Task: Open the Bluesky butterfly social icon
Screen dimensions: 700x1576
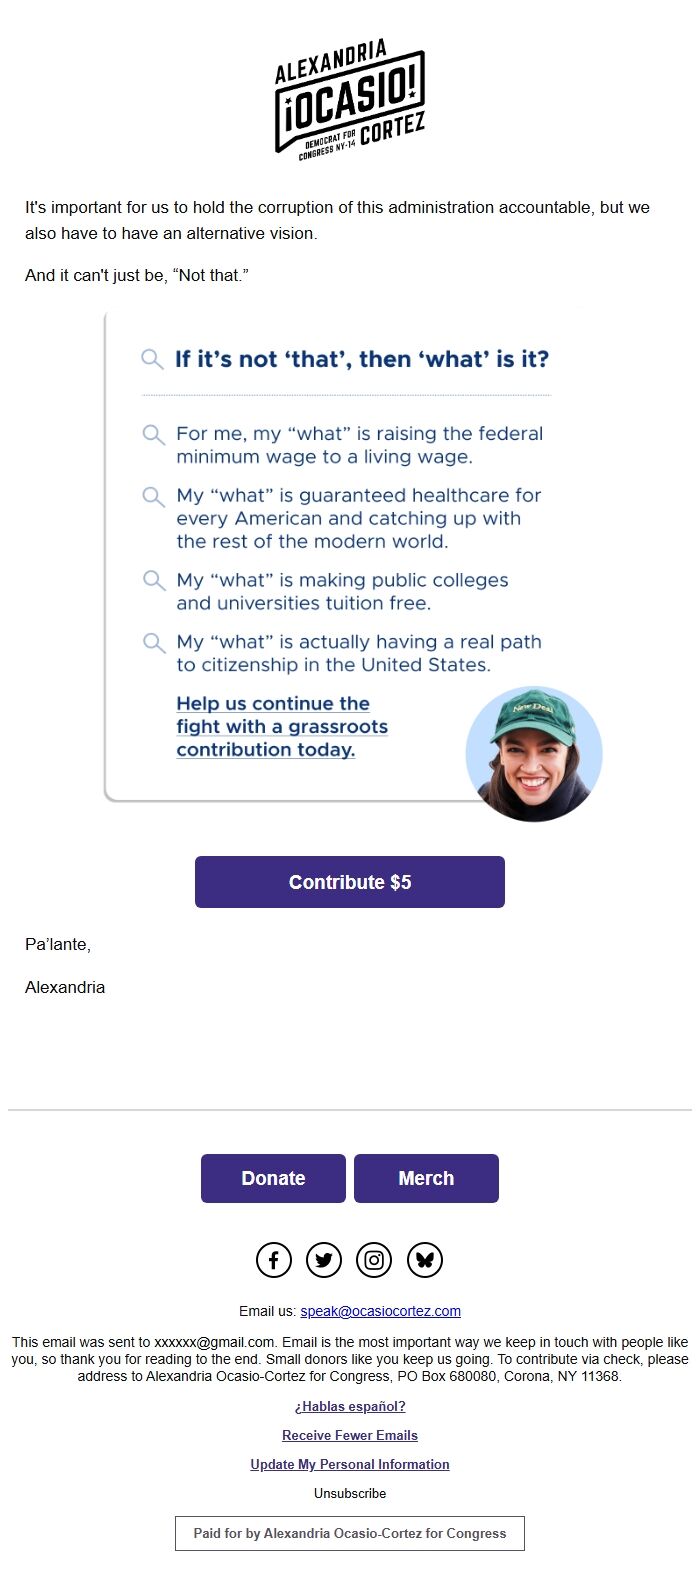Action: click(424, 1259)
